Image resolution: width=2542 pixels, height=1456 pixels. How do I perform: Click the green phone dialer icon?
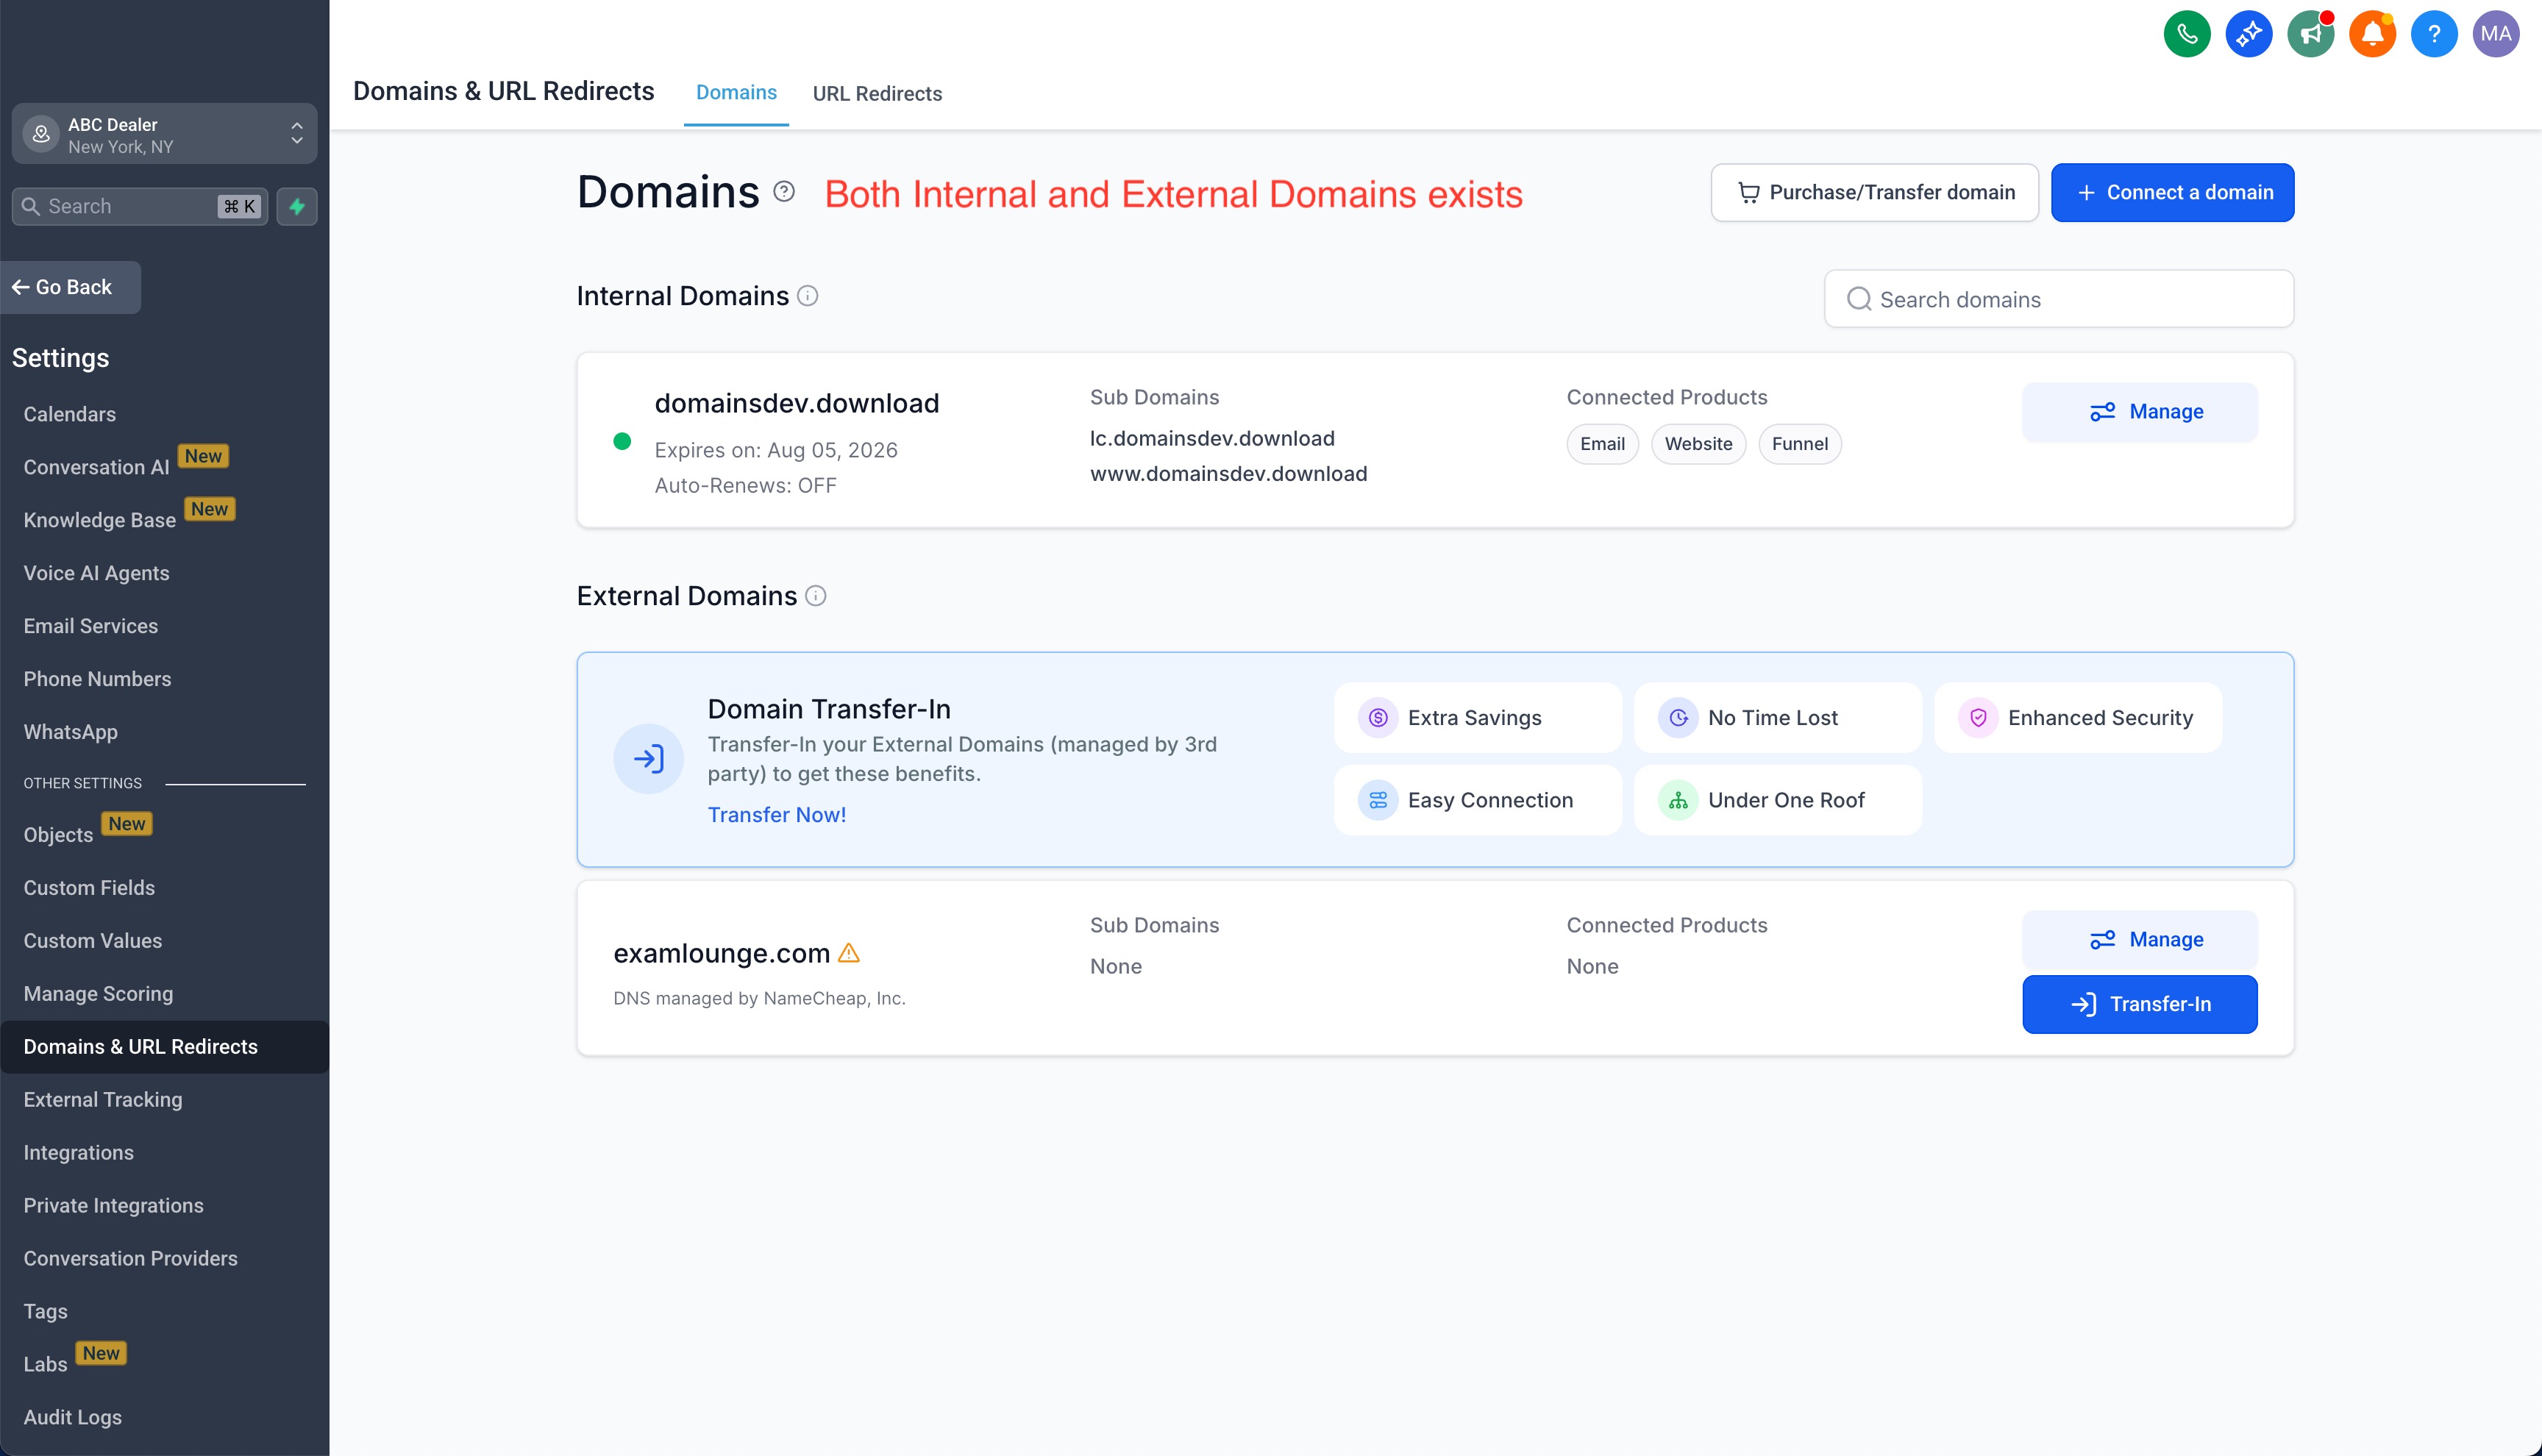(x=2186, y=34)
